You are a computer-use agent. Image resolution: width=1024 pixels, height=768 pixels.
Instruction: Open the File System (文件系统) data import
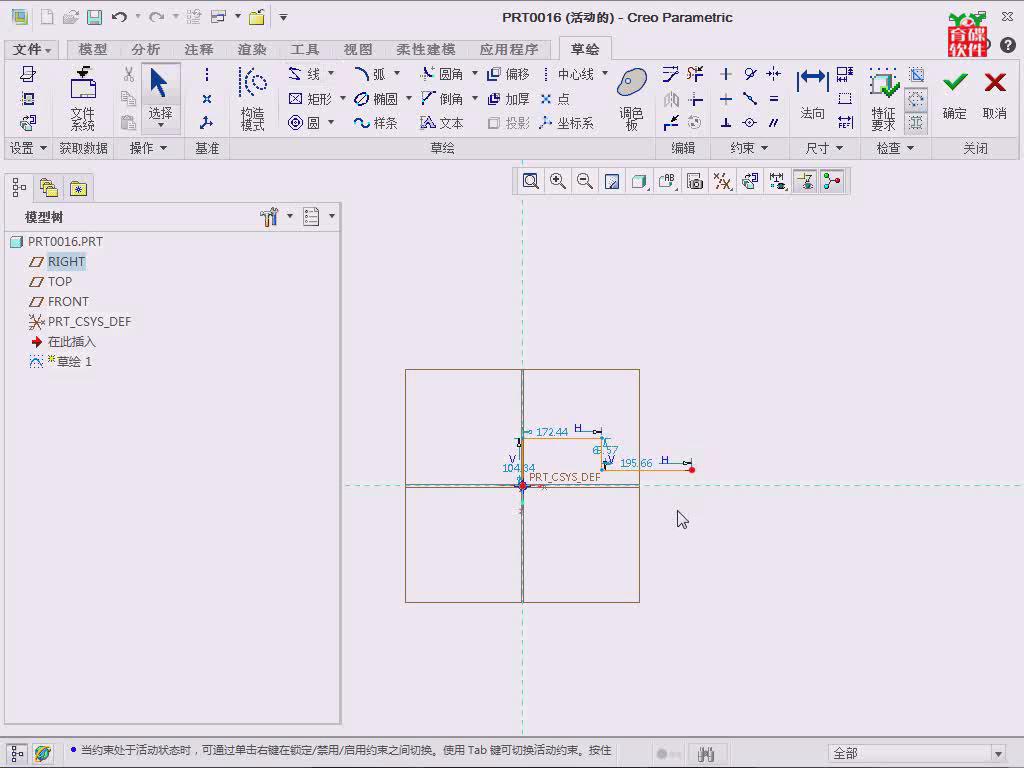click(x=83, y=99)
